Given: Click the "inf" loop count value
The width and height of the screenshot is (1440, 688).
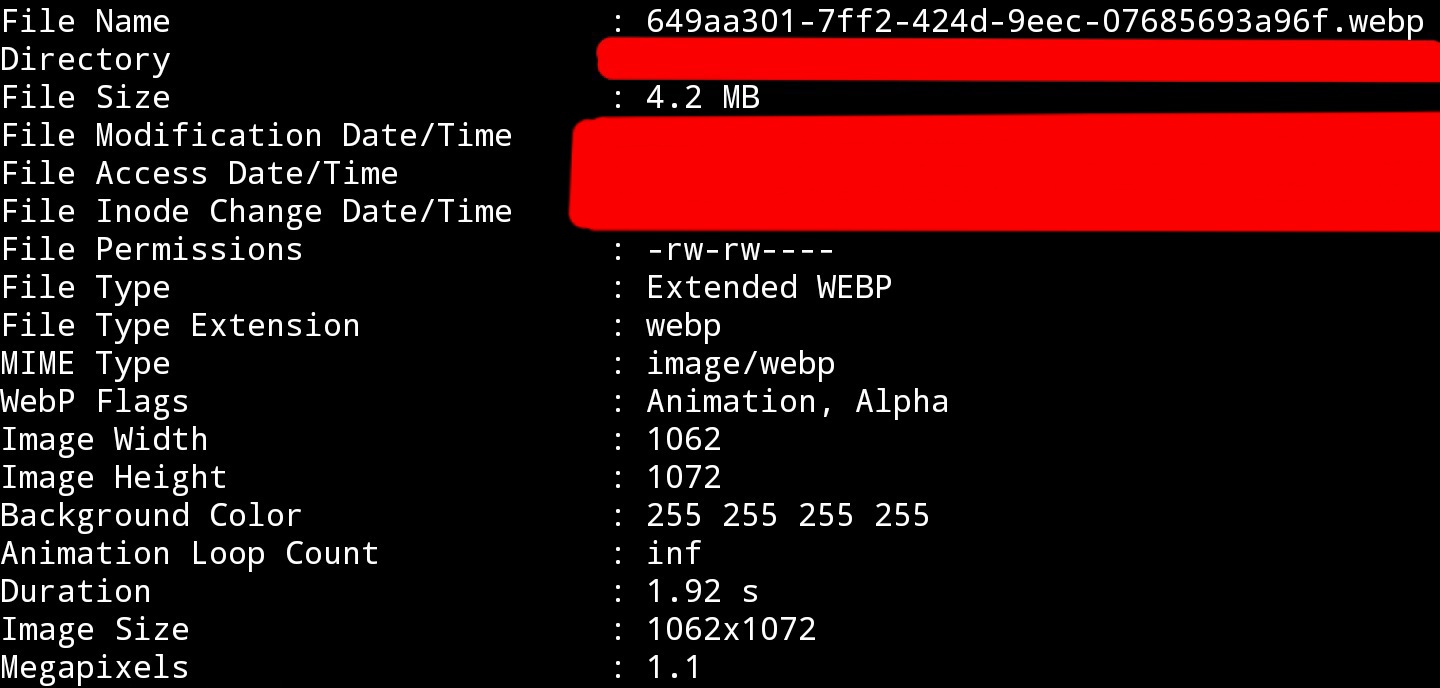Looking at the screenshot, I should pos(674,554).
